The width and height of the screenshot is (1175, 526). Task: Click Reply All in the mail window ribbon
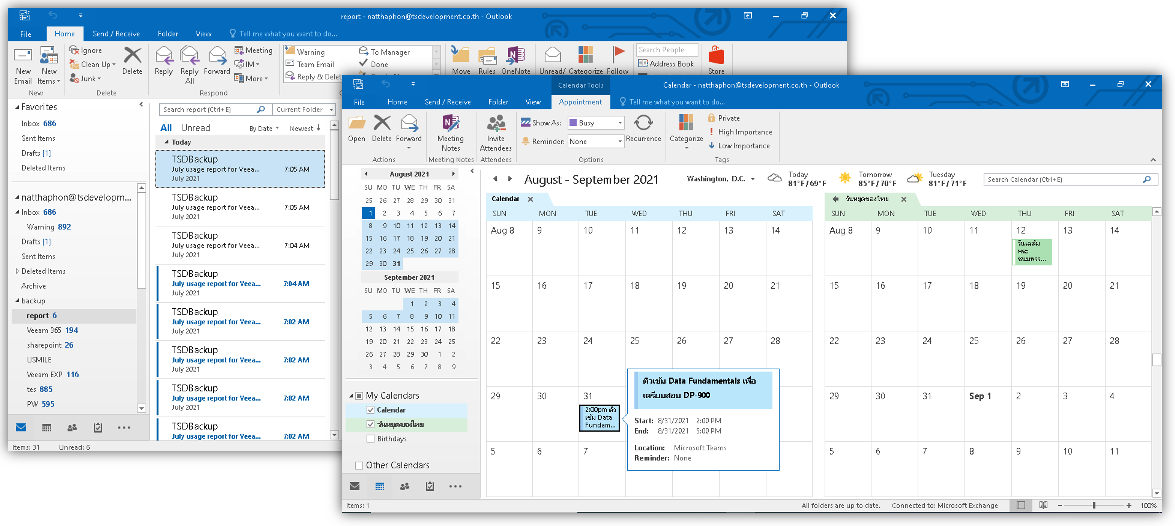[189, 64]
